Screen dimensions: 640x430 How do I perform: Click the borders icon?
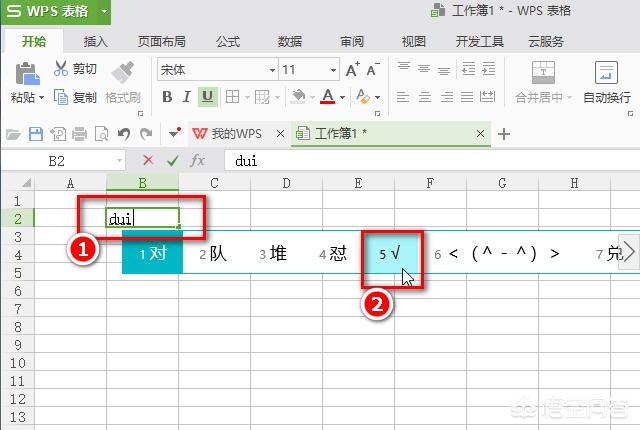coord(232,97)
